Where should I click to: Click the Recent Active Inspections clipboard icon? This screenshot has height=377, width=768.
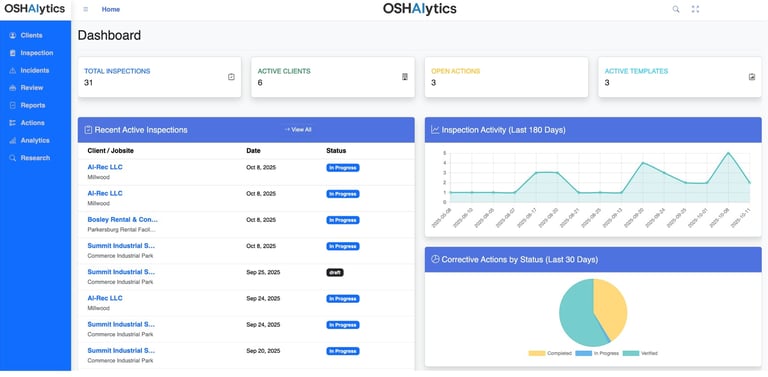pos(88,130)
